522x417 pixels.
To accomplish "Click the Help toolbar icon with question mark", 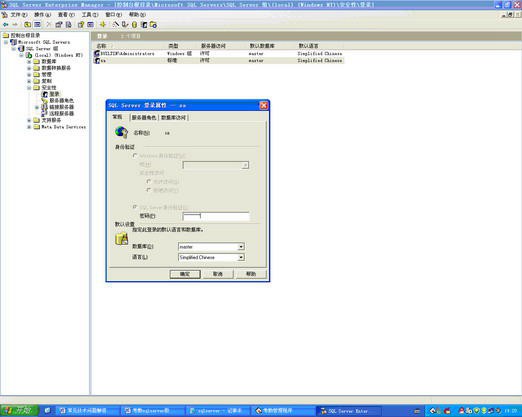I will (81, 25).
